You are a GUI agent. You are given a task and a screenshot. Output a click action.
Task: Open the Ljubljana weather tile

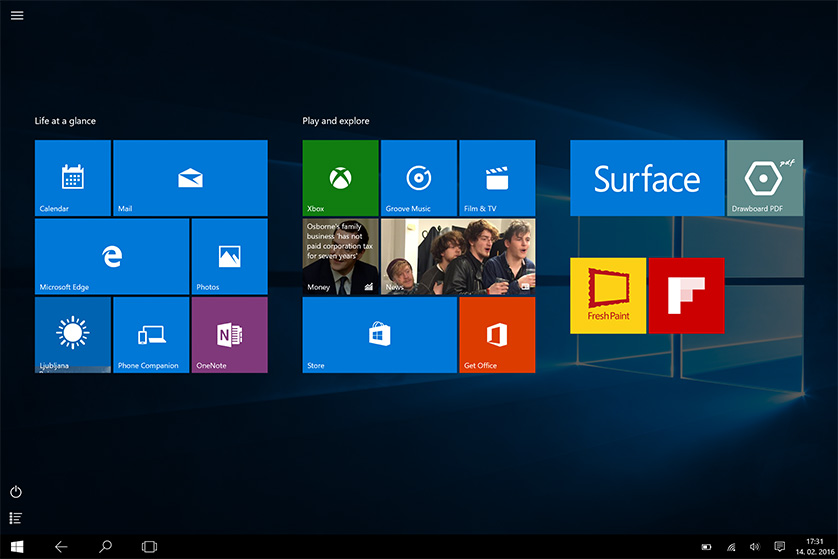click(x=73, y=335)
